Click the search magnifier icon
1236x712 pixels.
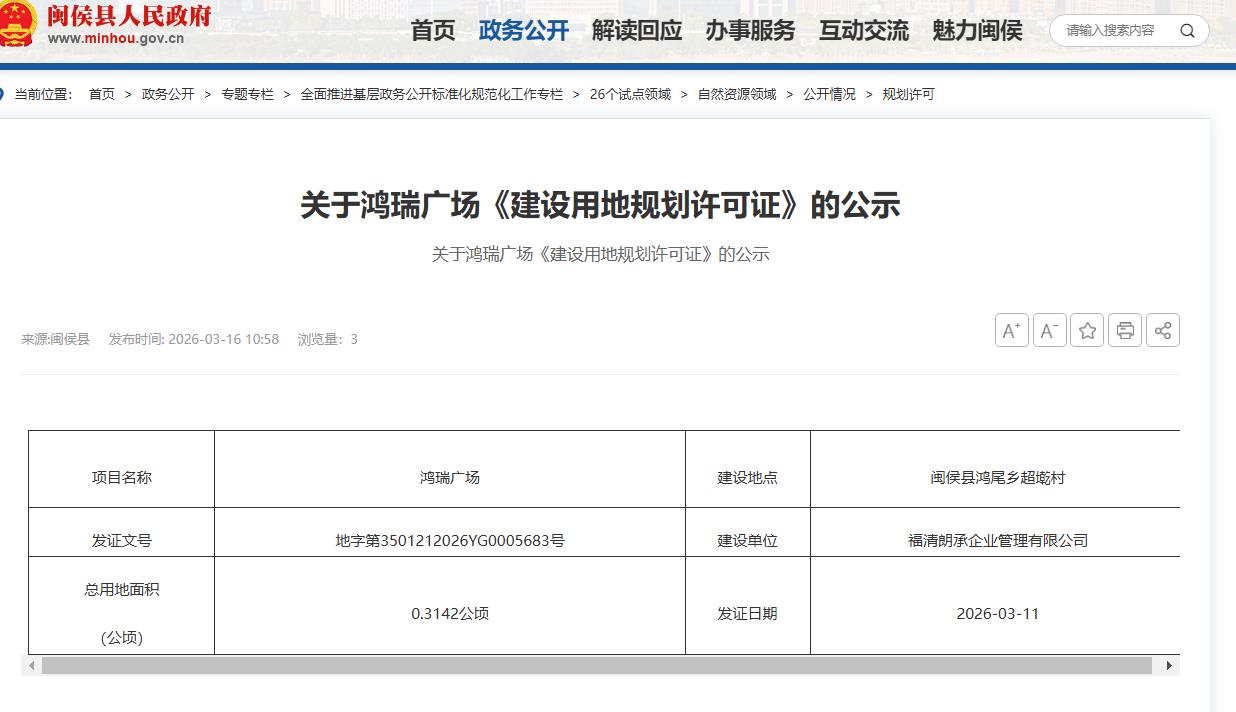(1187, 30)
